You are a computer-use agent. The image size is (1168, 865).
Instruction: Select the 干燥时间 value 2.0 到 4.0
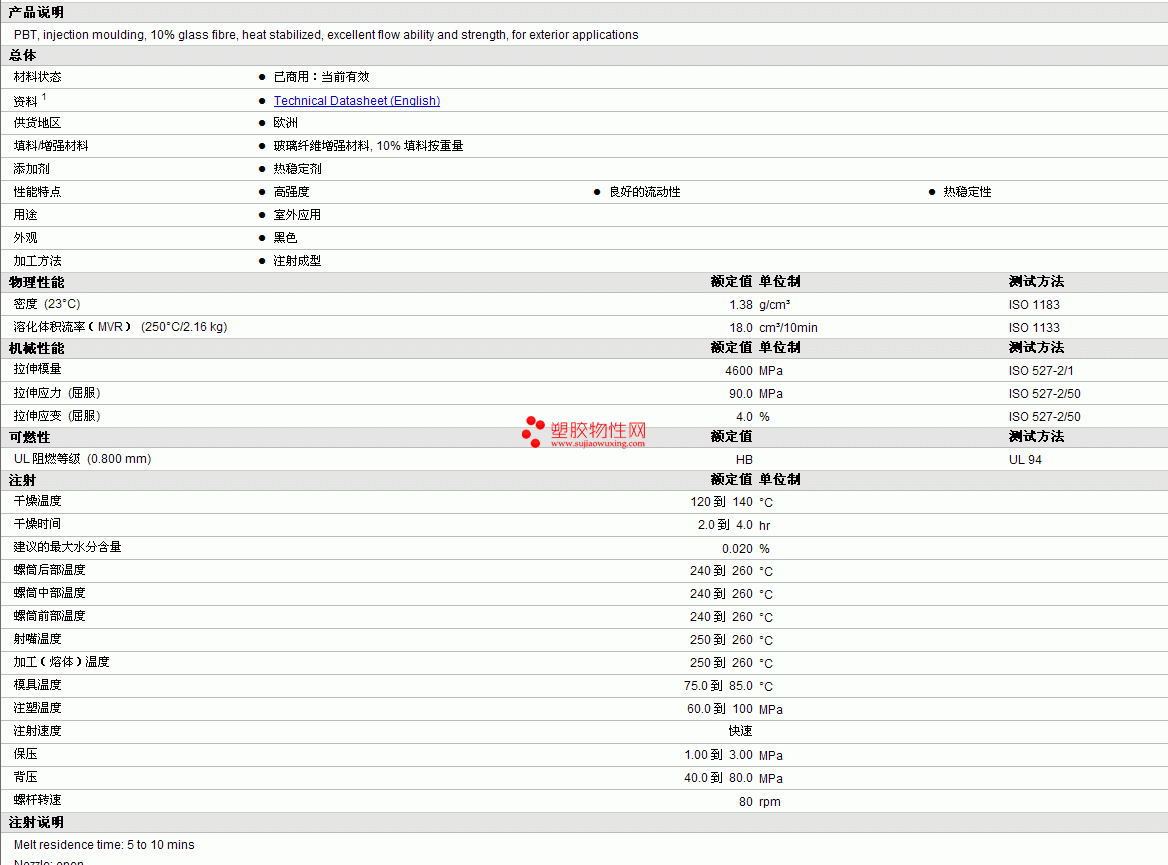(725, 525)
